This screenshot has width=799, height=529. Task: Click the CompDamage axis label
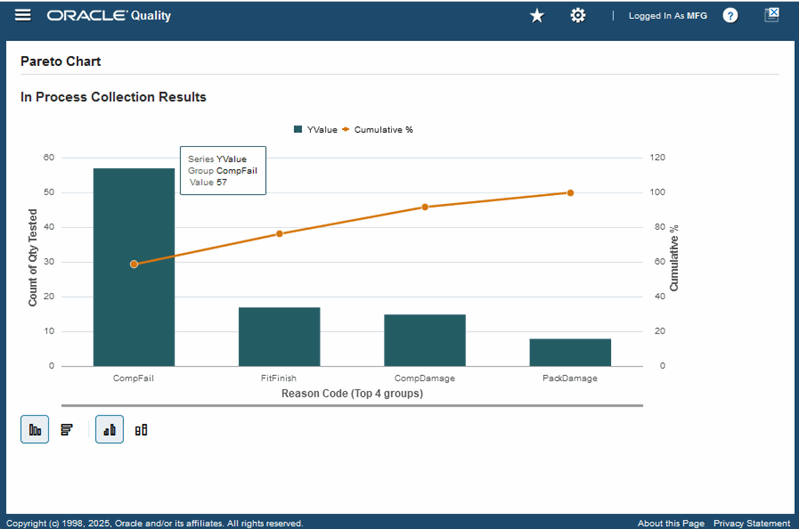[424, 378]
